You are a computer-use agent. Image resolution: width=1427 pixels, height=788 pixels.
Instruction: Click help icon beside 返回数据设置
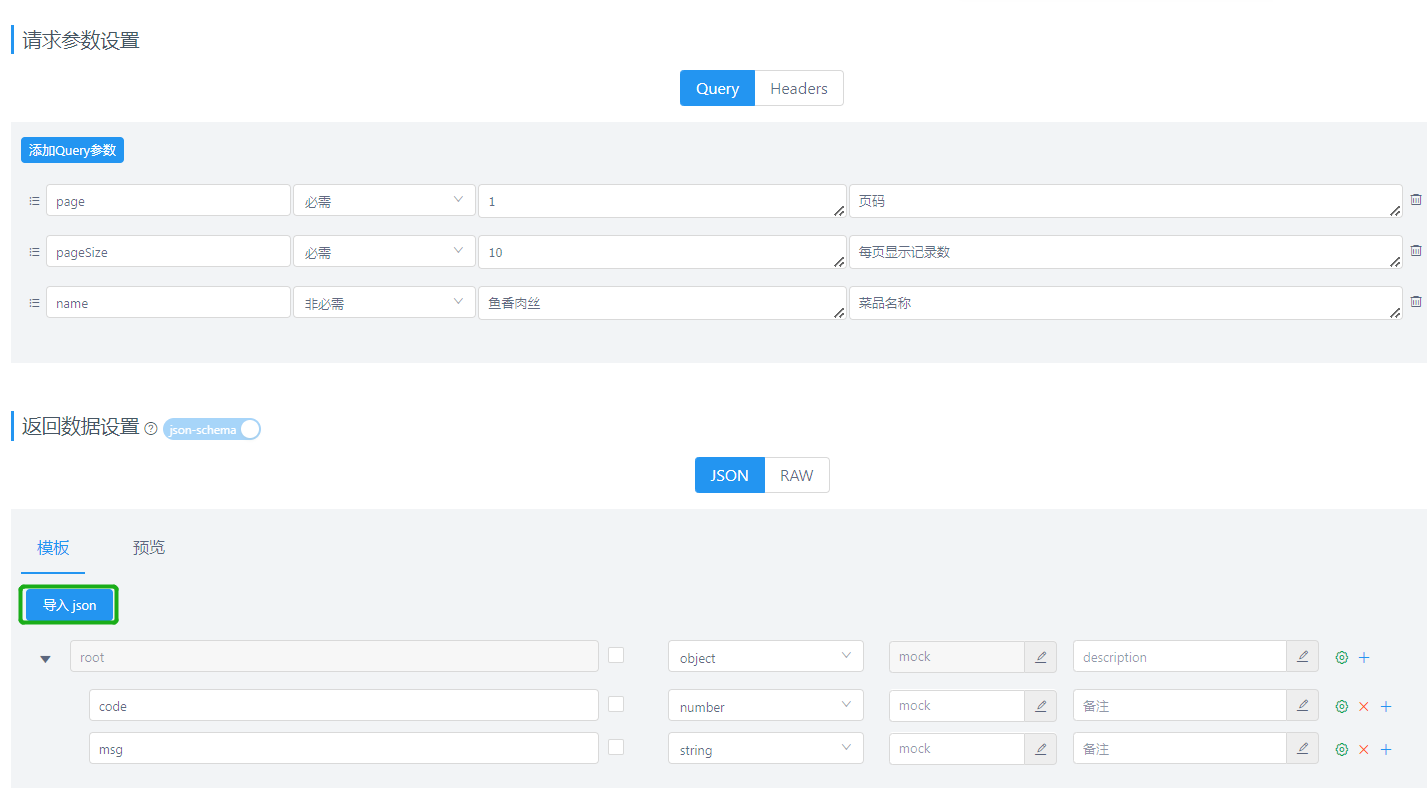[151, 429]
